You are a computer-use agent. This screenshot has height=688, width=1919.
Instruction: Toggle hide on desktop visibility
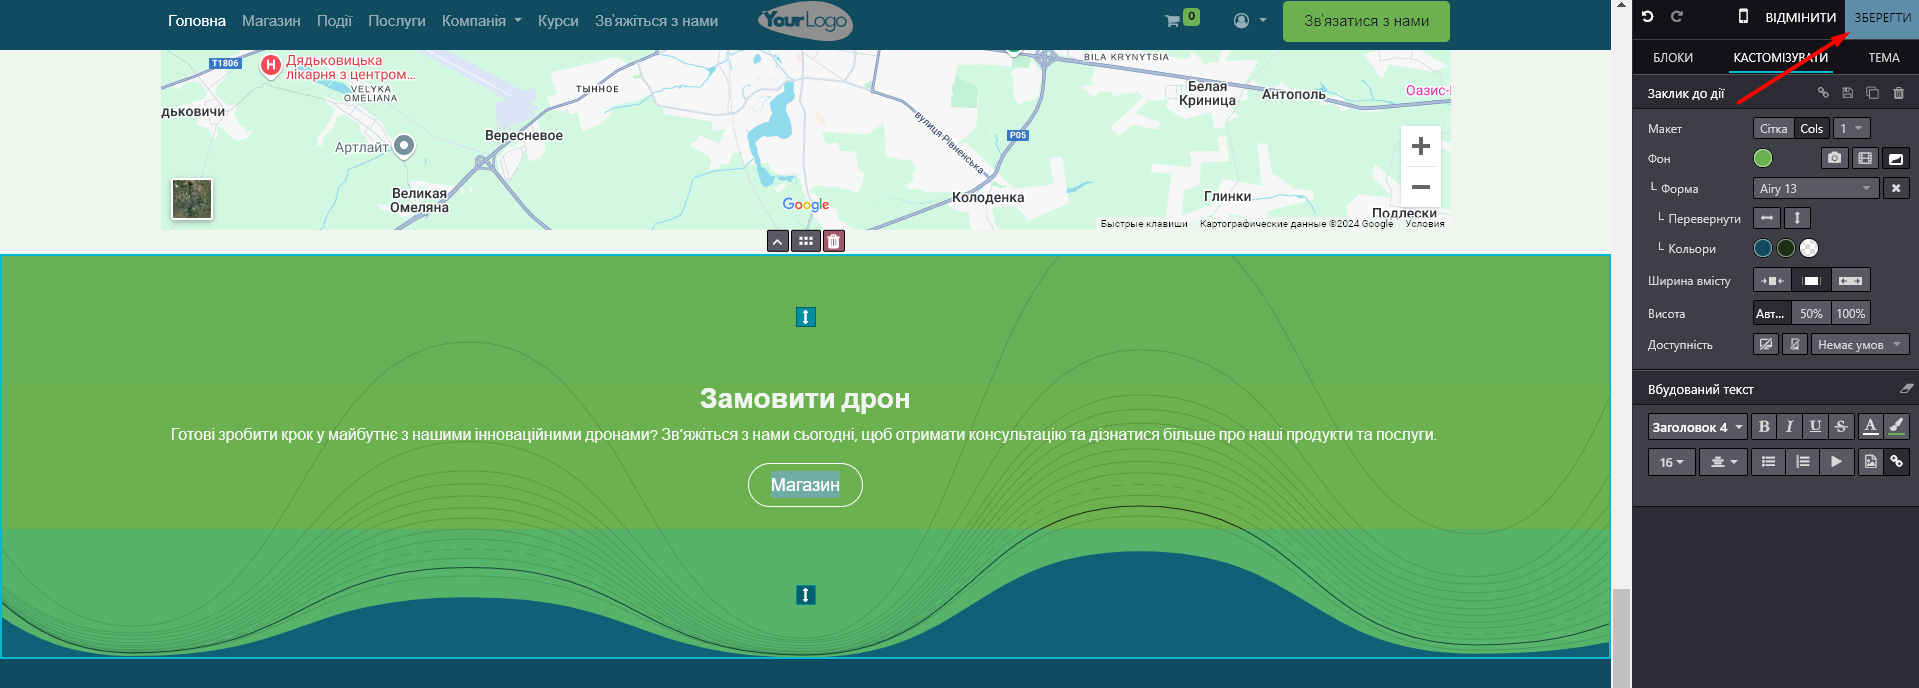[1766, 345]
